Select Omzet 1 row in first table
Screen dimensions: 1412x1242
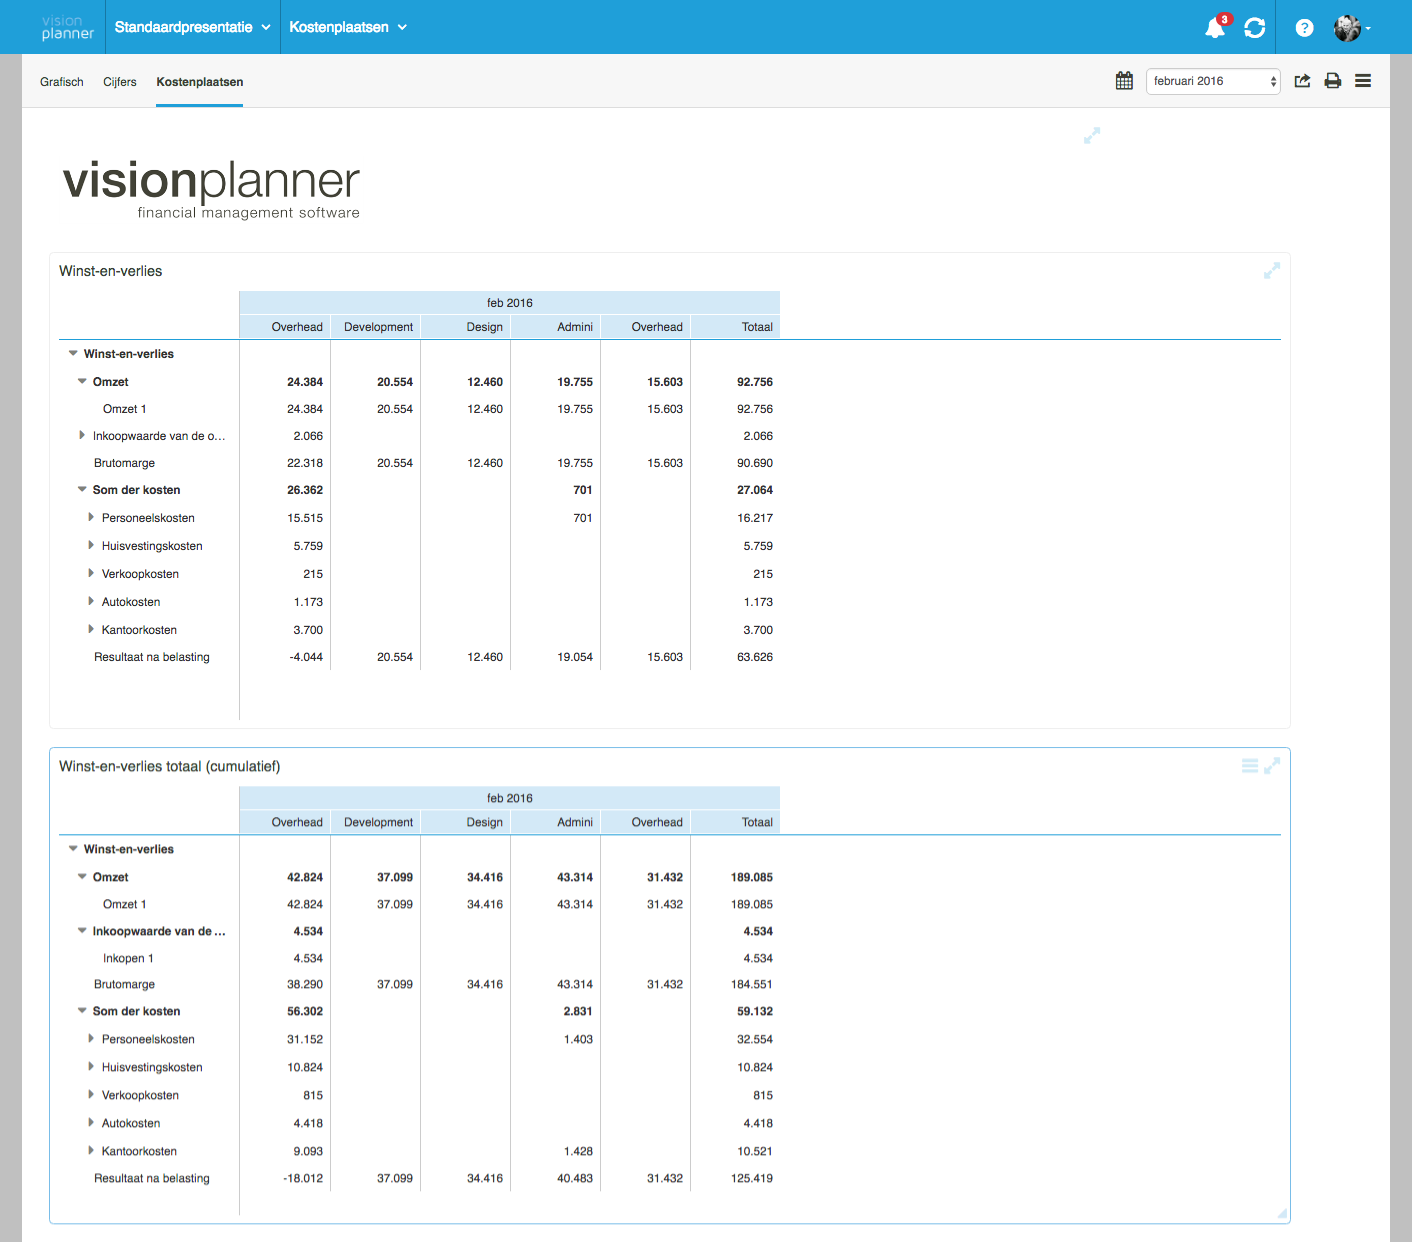pos(125,409)
